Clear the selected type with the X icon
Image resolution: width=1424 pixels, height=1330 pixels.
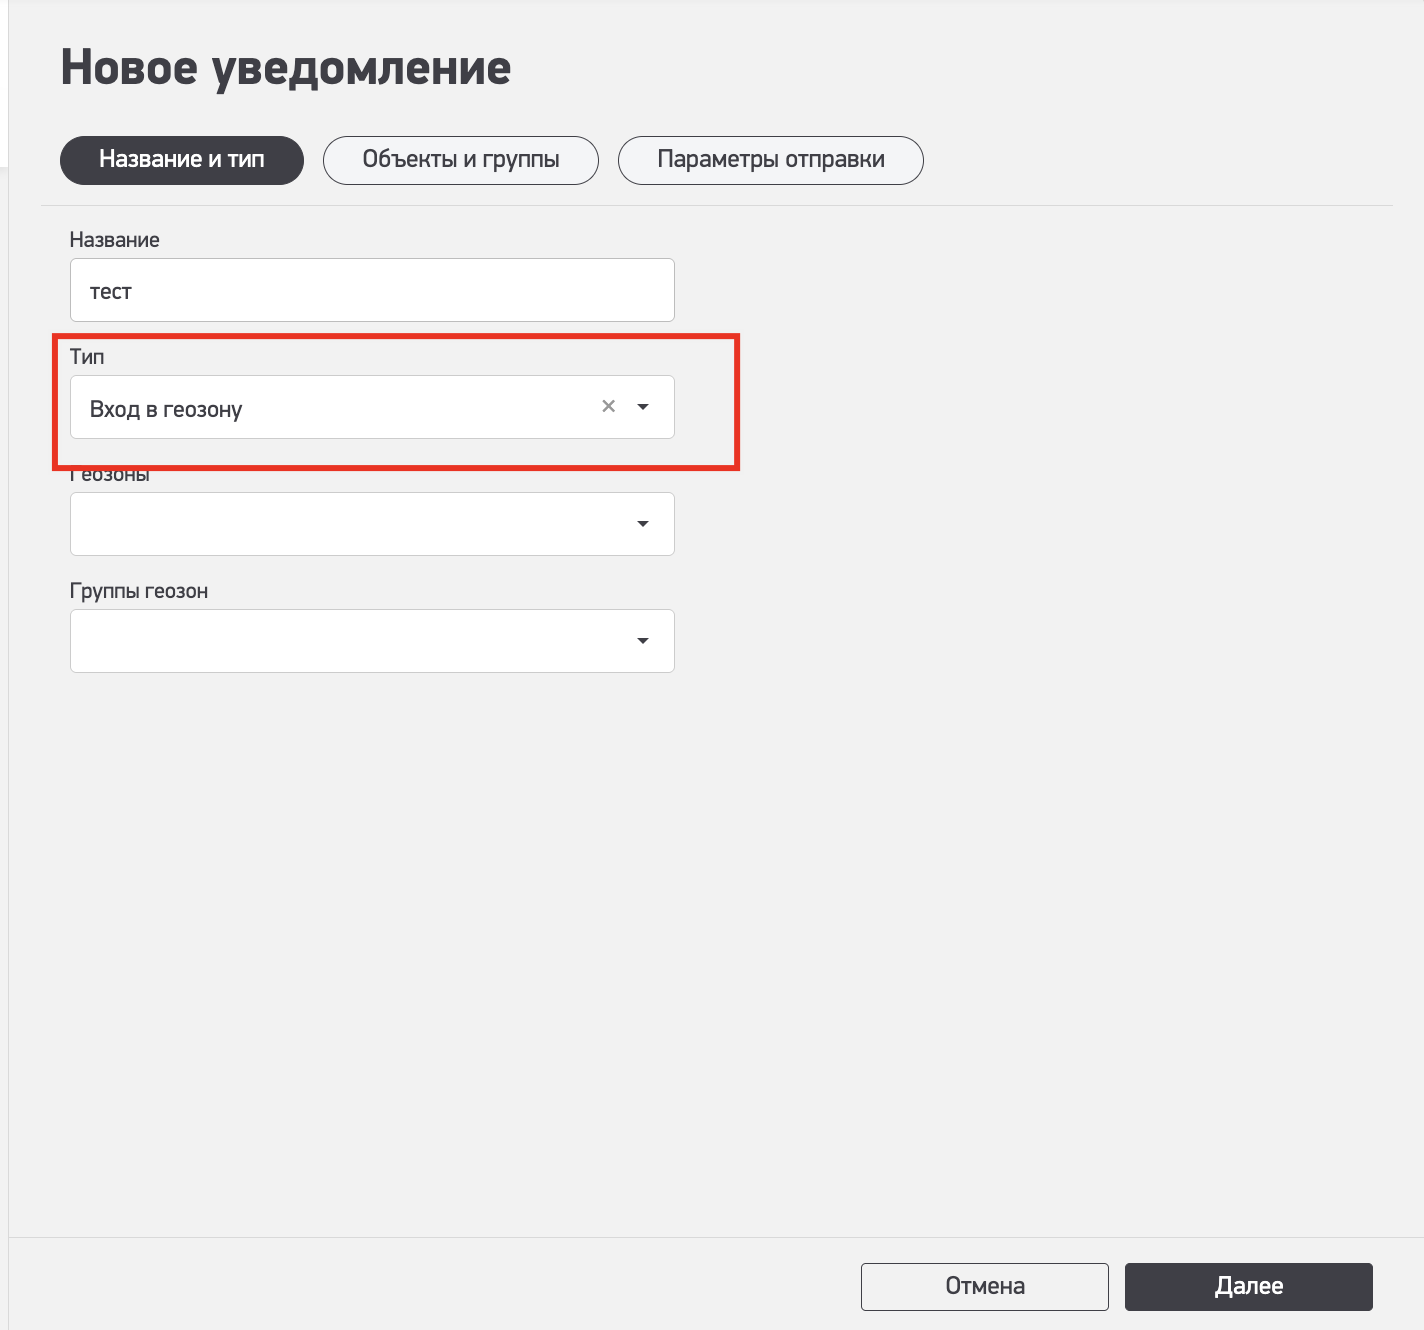pyautogui.click(x=608, y=406)
